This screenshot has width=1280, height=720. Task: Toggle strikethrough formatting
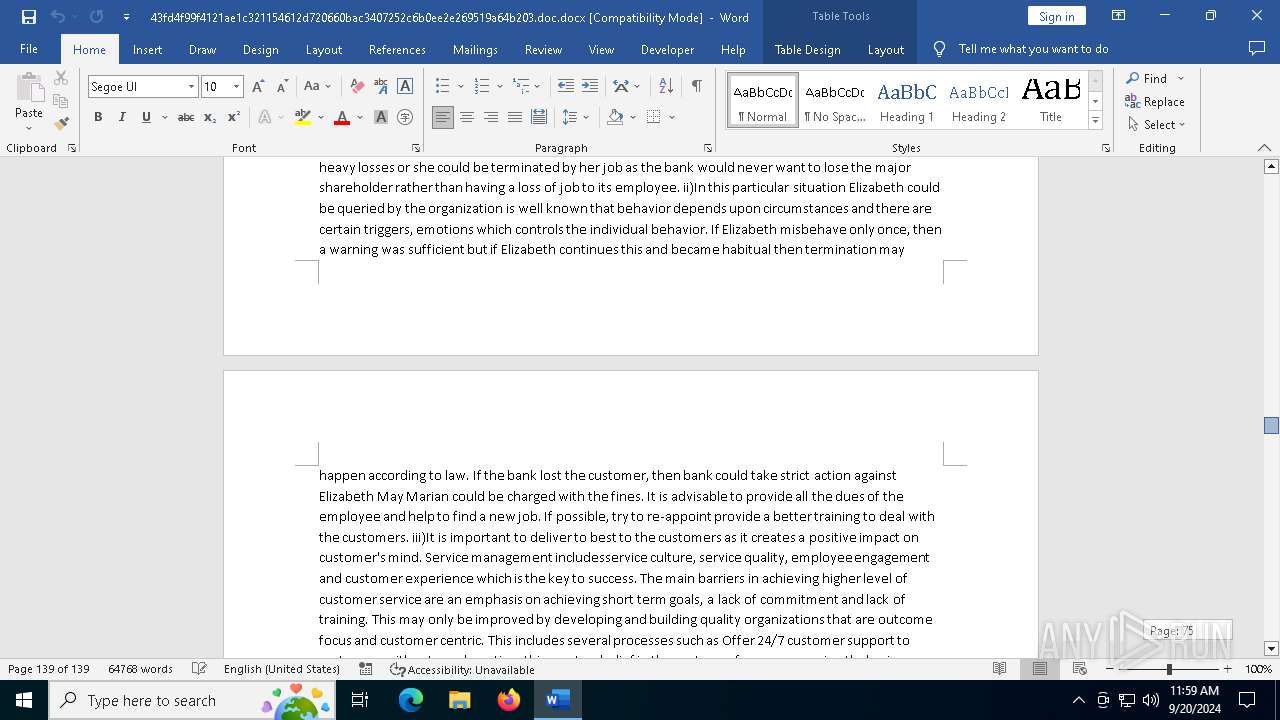point(186,117)
